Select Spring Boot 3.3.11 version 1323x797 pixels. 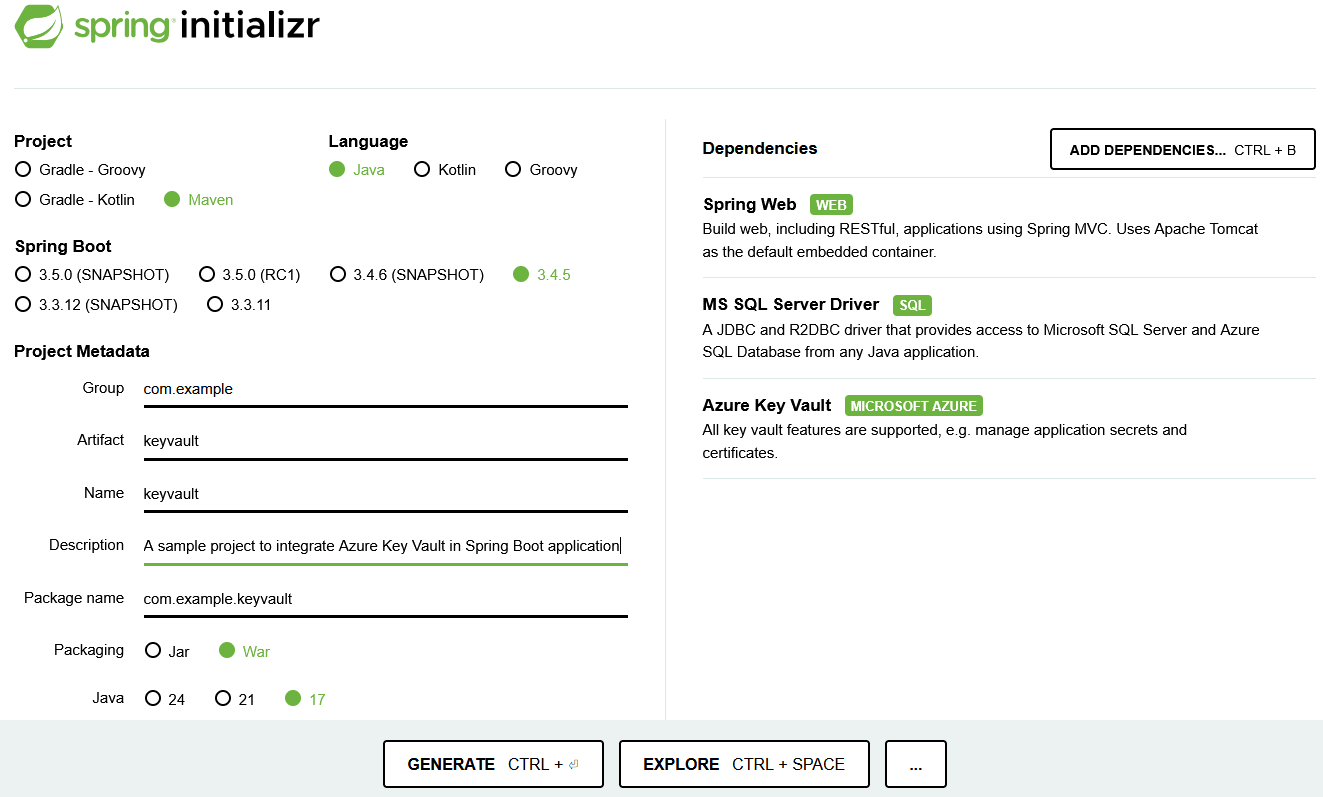239,304
